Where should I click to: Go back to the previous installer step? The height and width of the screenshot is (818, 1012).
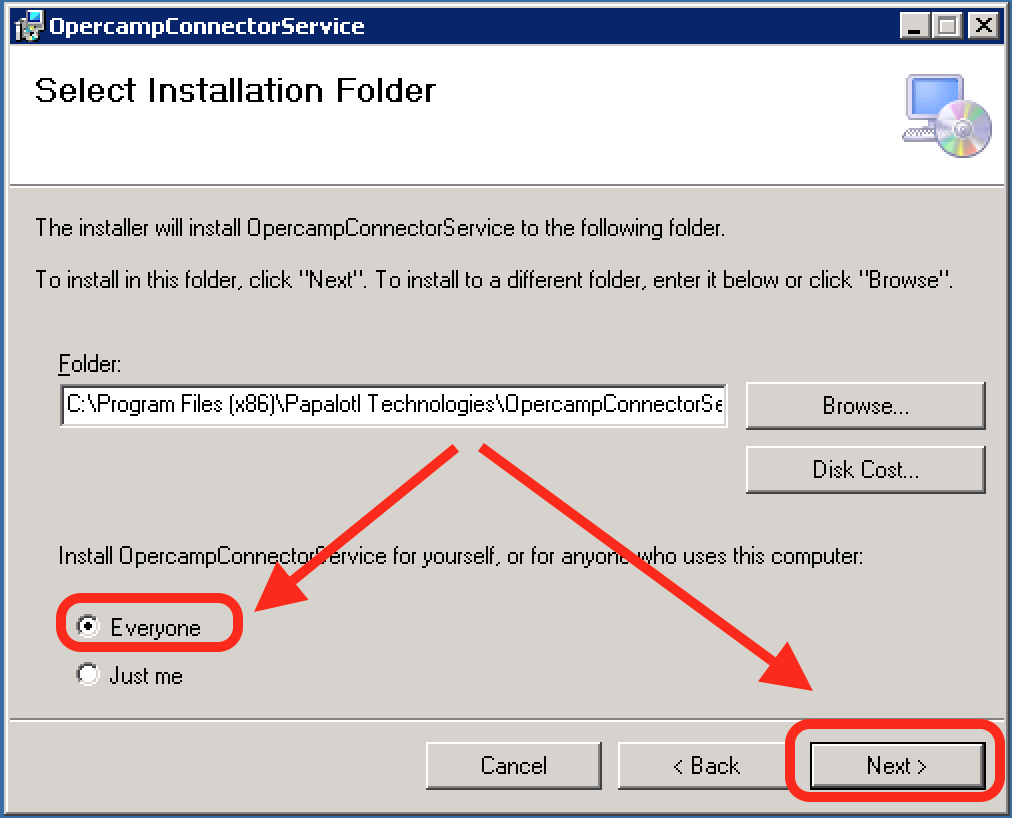click(x=705, y=766)
